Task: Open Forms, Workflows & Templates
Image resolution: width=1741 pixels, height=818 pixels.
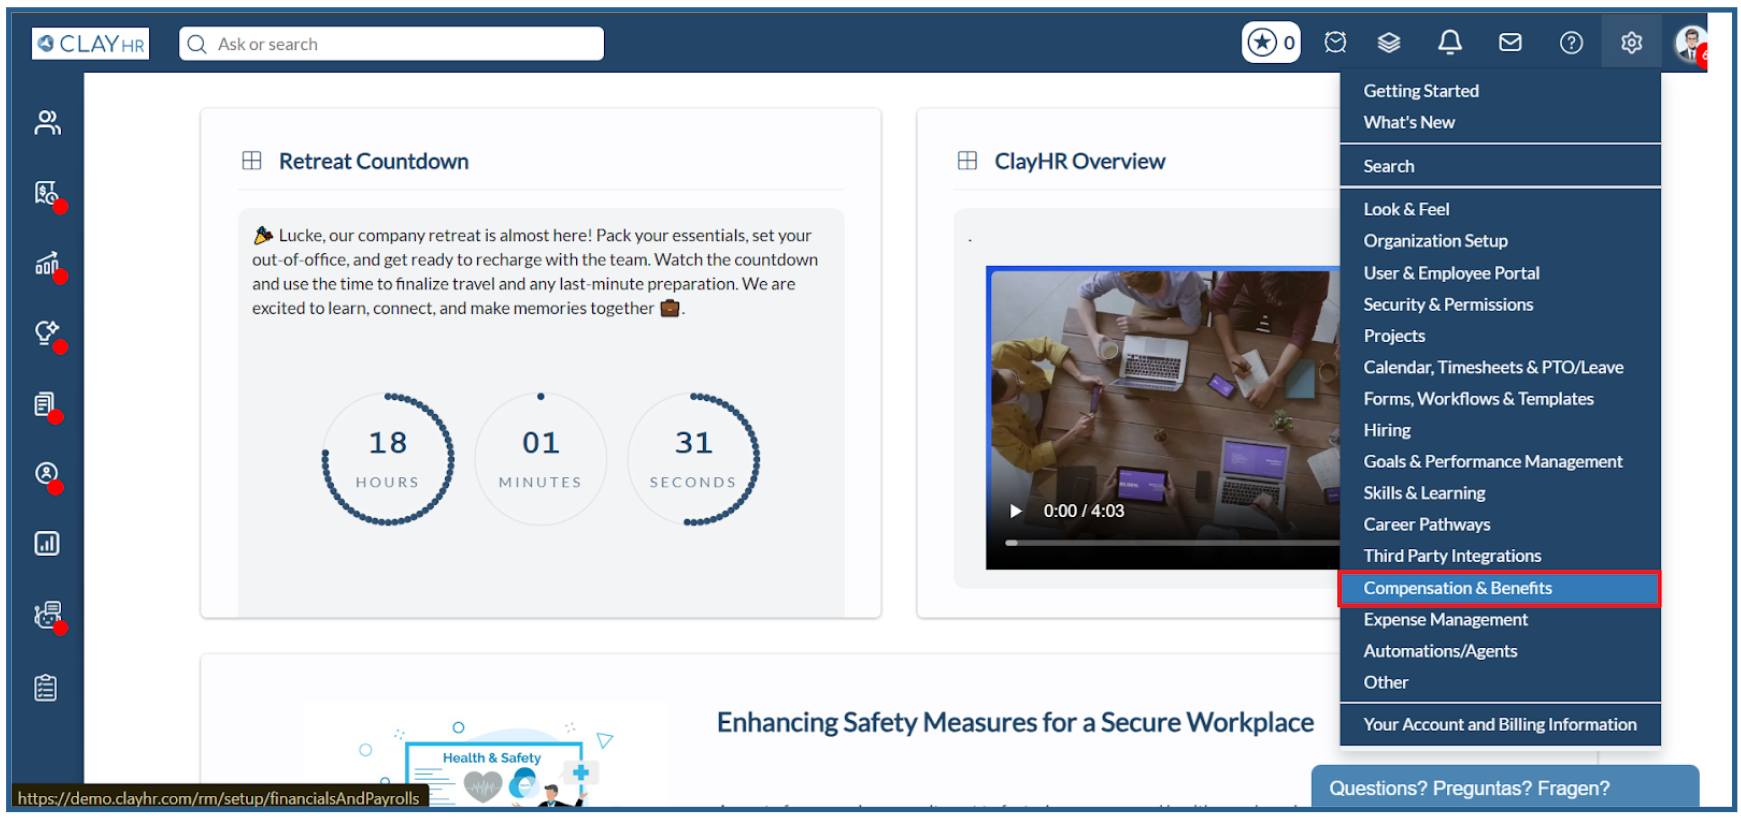Action: (x=1478, y=399)
